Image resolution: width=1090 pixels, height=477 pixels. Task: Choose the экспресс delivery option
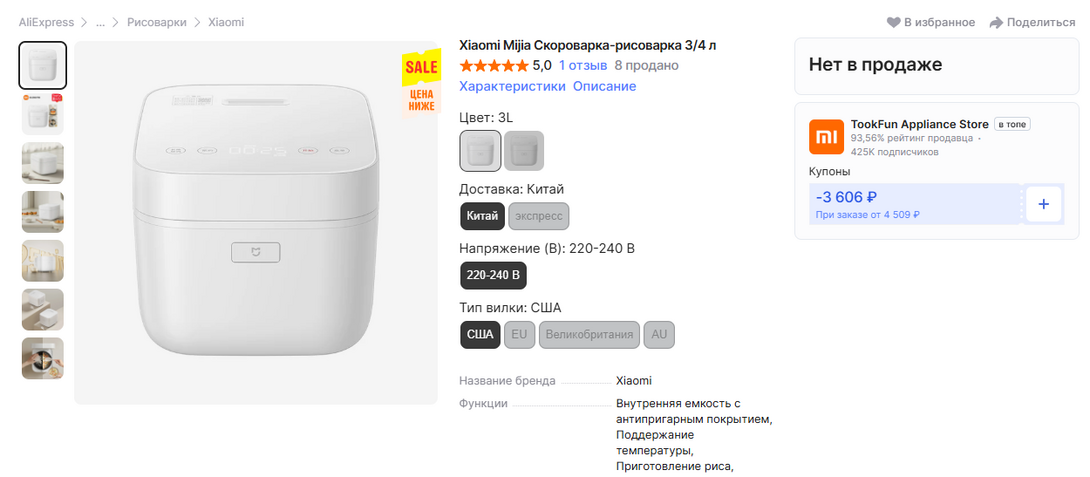539,216
